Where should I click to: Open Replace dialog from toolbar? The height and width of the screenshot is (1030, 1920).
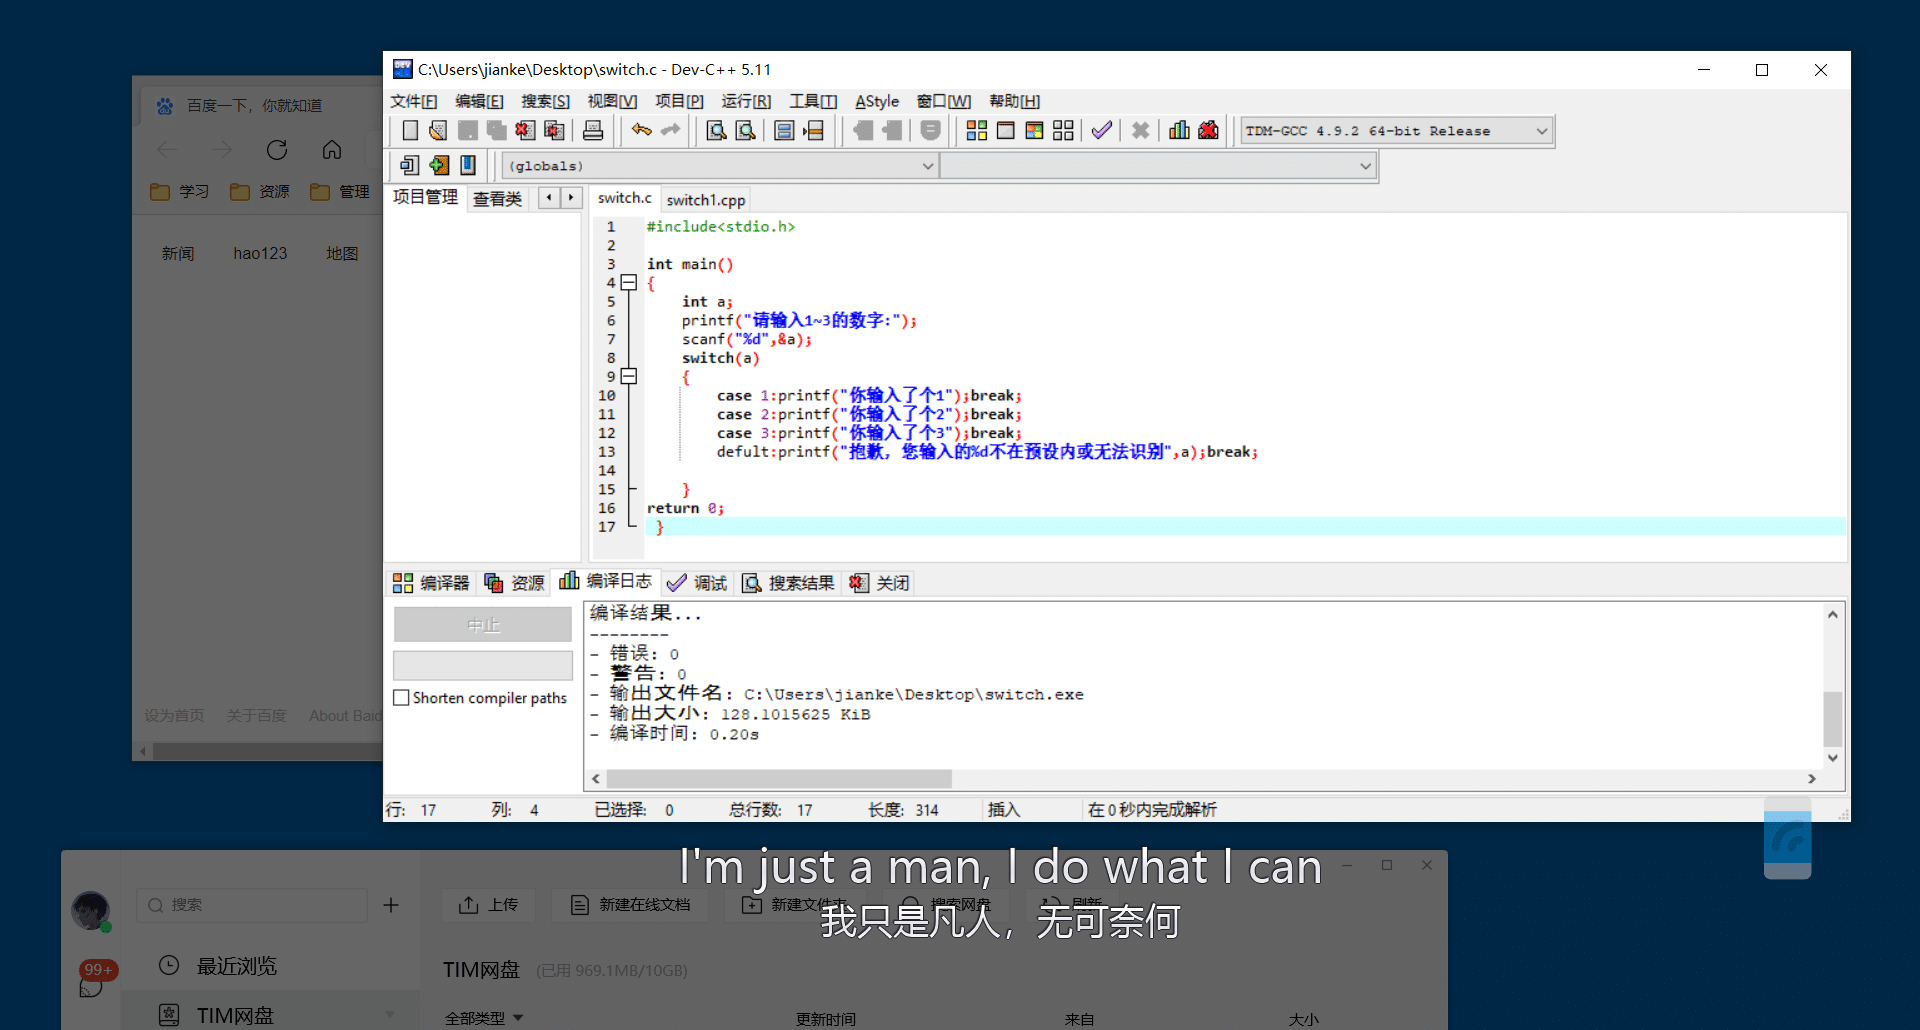[745, 130]
